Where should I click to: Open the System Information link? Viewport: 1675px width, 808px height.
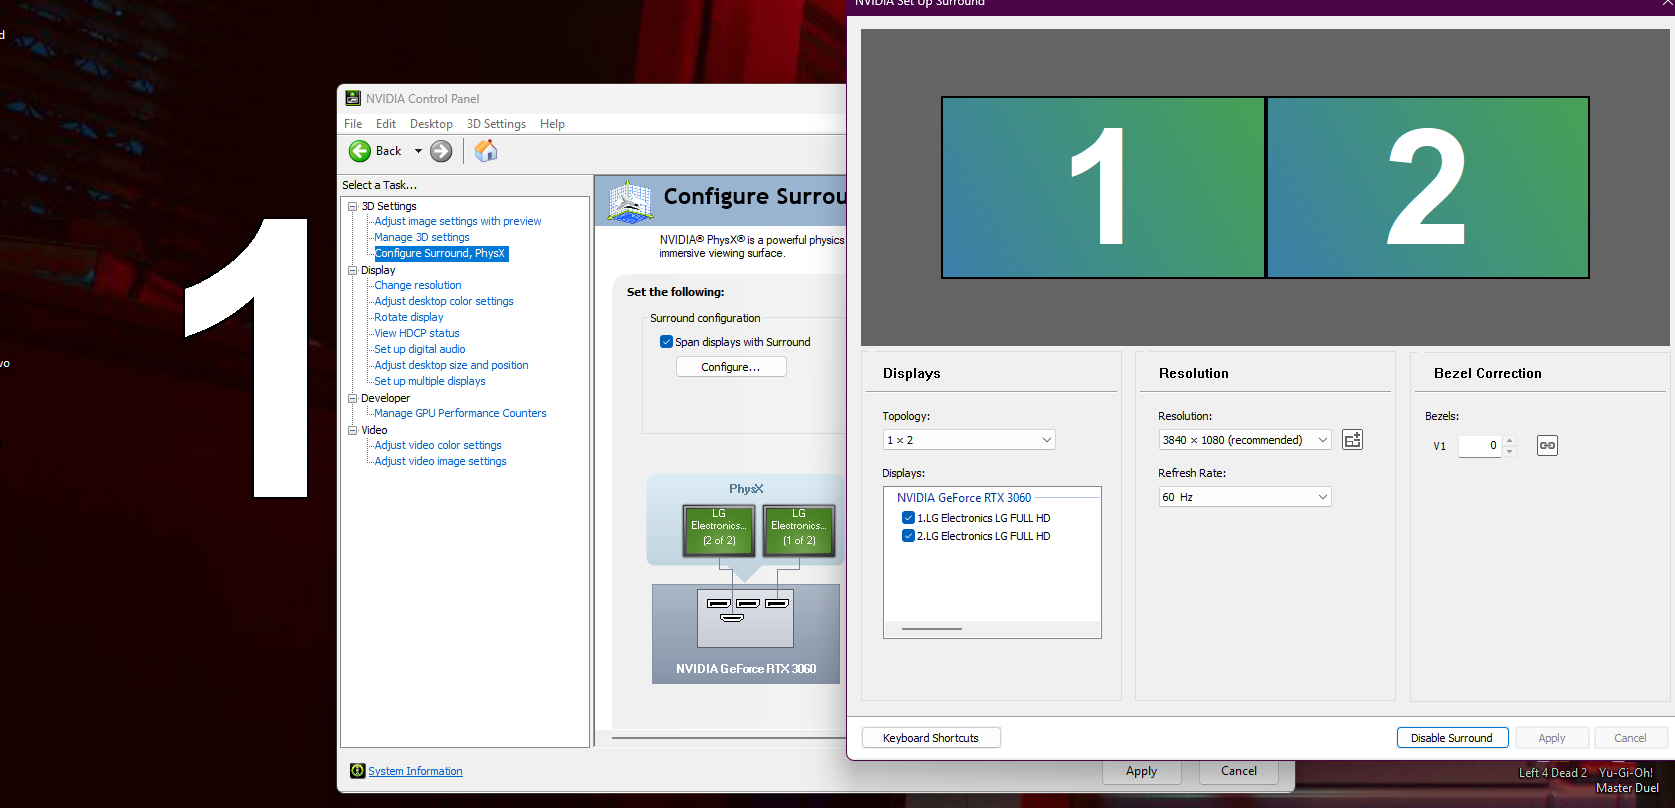(x=415, y=771)
